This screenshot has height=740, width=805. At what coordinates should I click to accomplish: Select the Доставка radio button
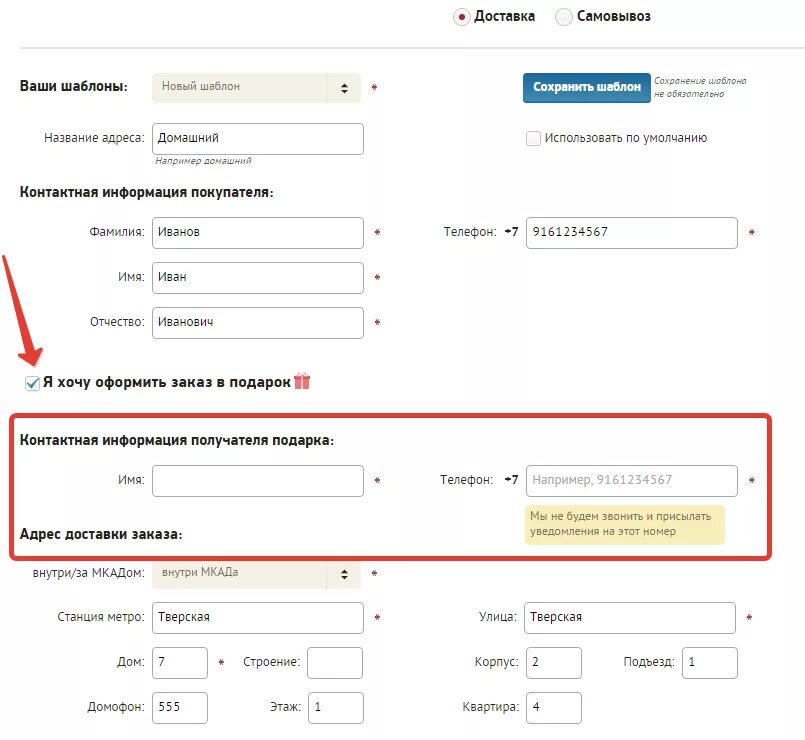[462, 17]
